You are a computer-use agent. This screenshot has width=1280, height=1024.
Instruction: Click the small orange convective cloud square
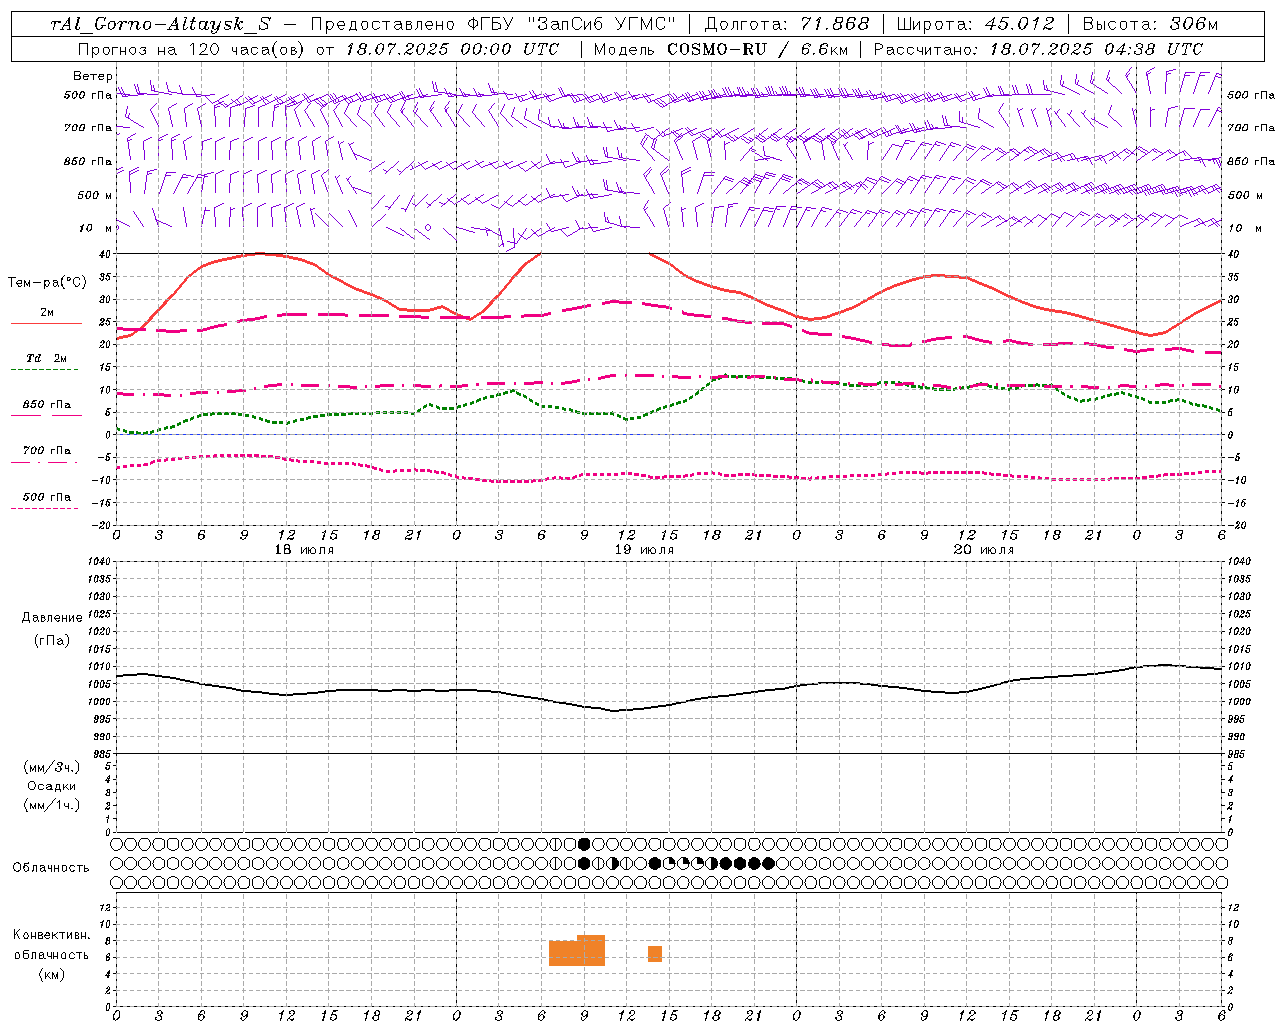coord(655,954)
